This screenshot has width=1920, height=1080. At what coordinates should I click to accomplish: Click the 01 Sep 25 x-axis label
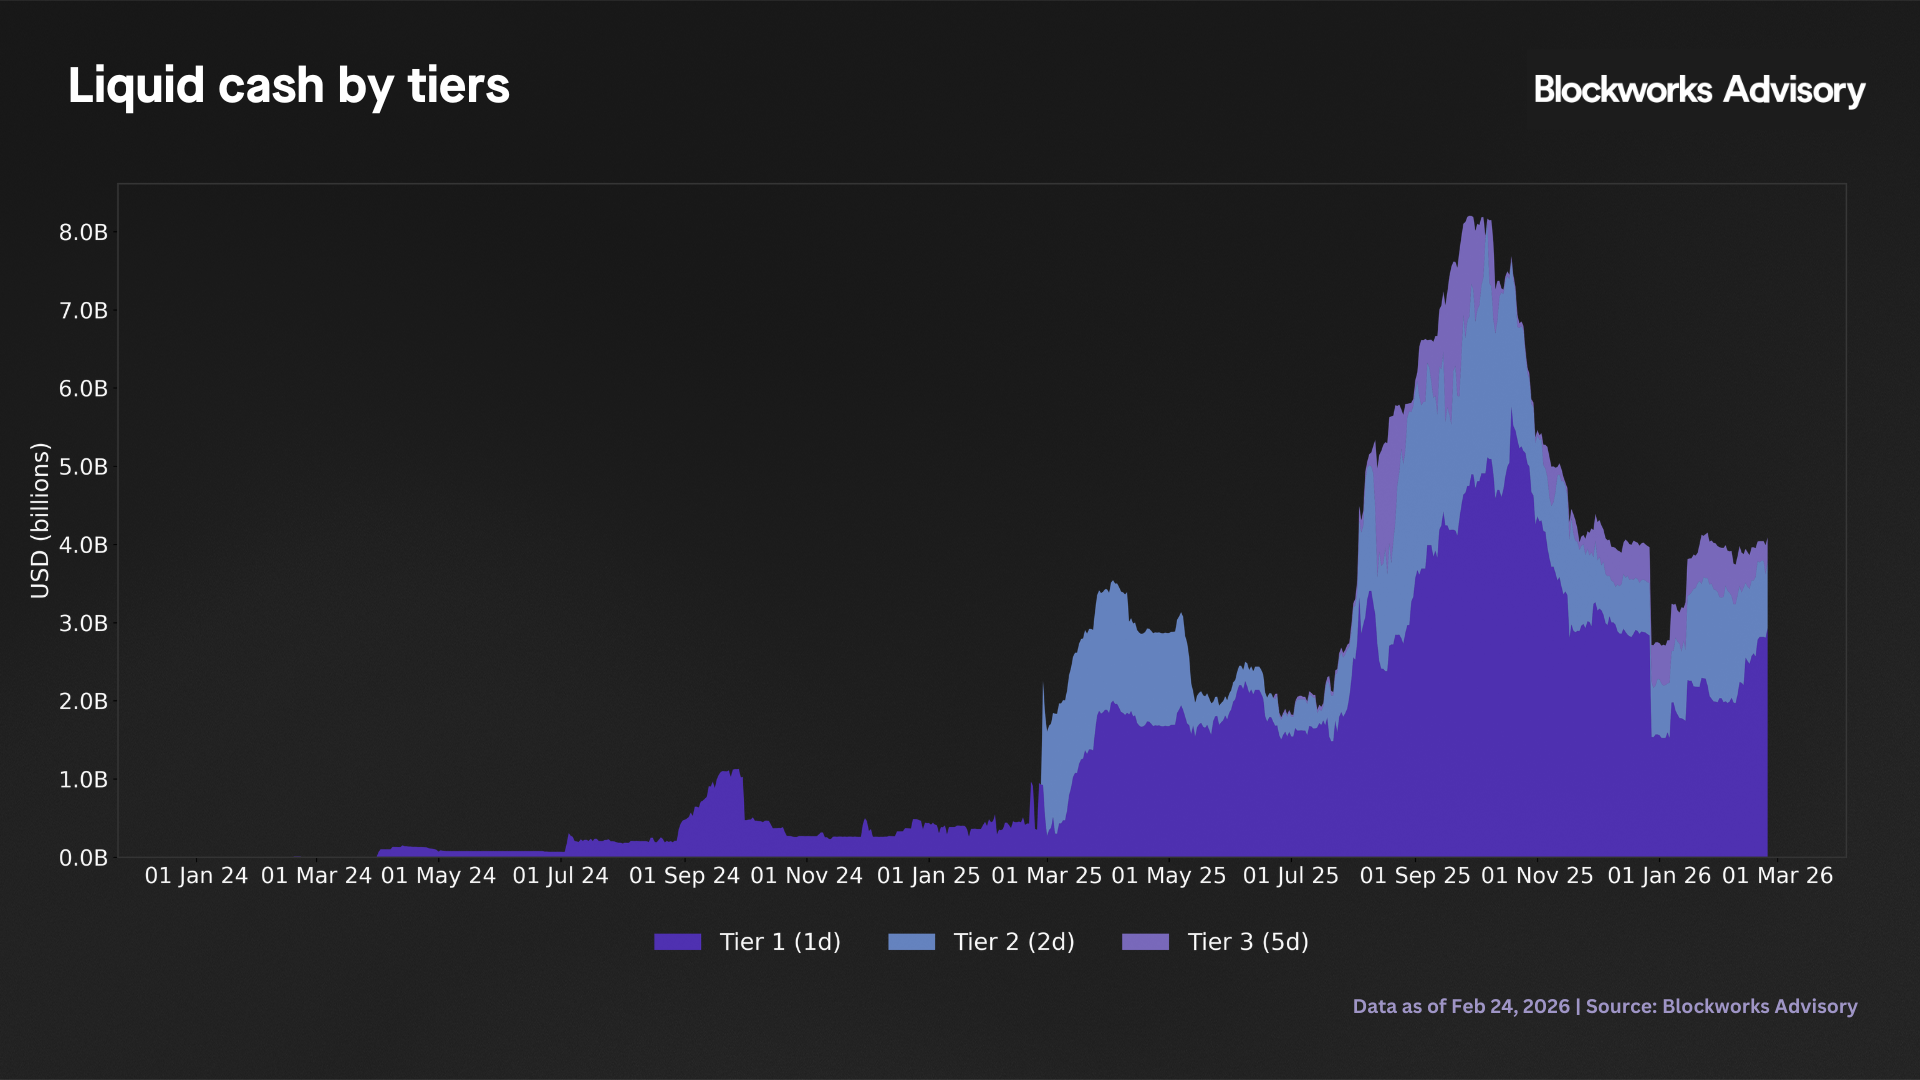[1415, 876]
